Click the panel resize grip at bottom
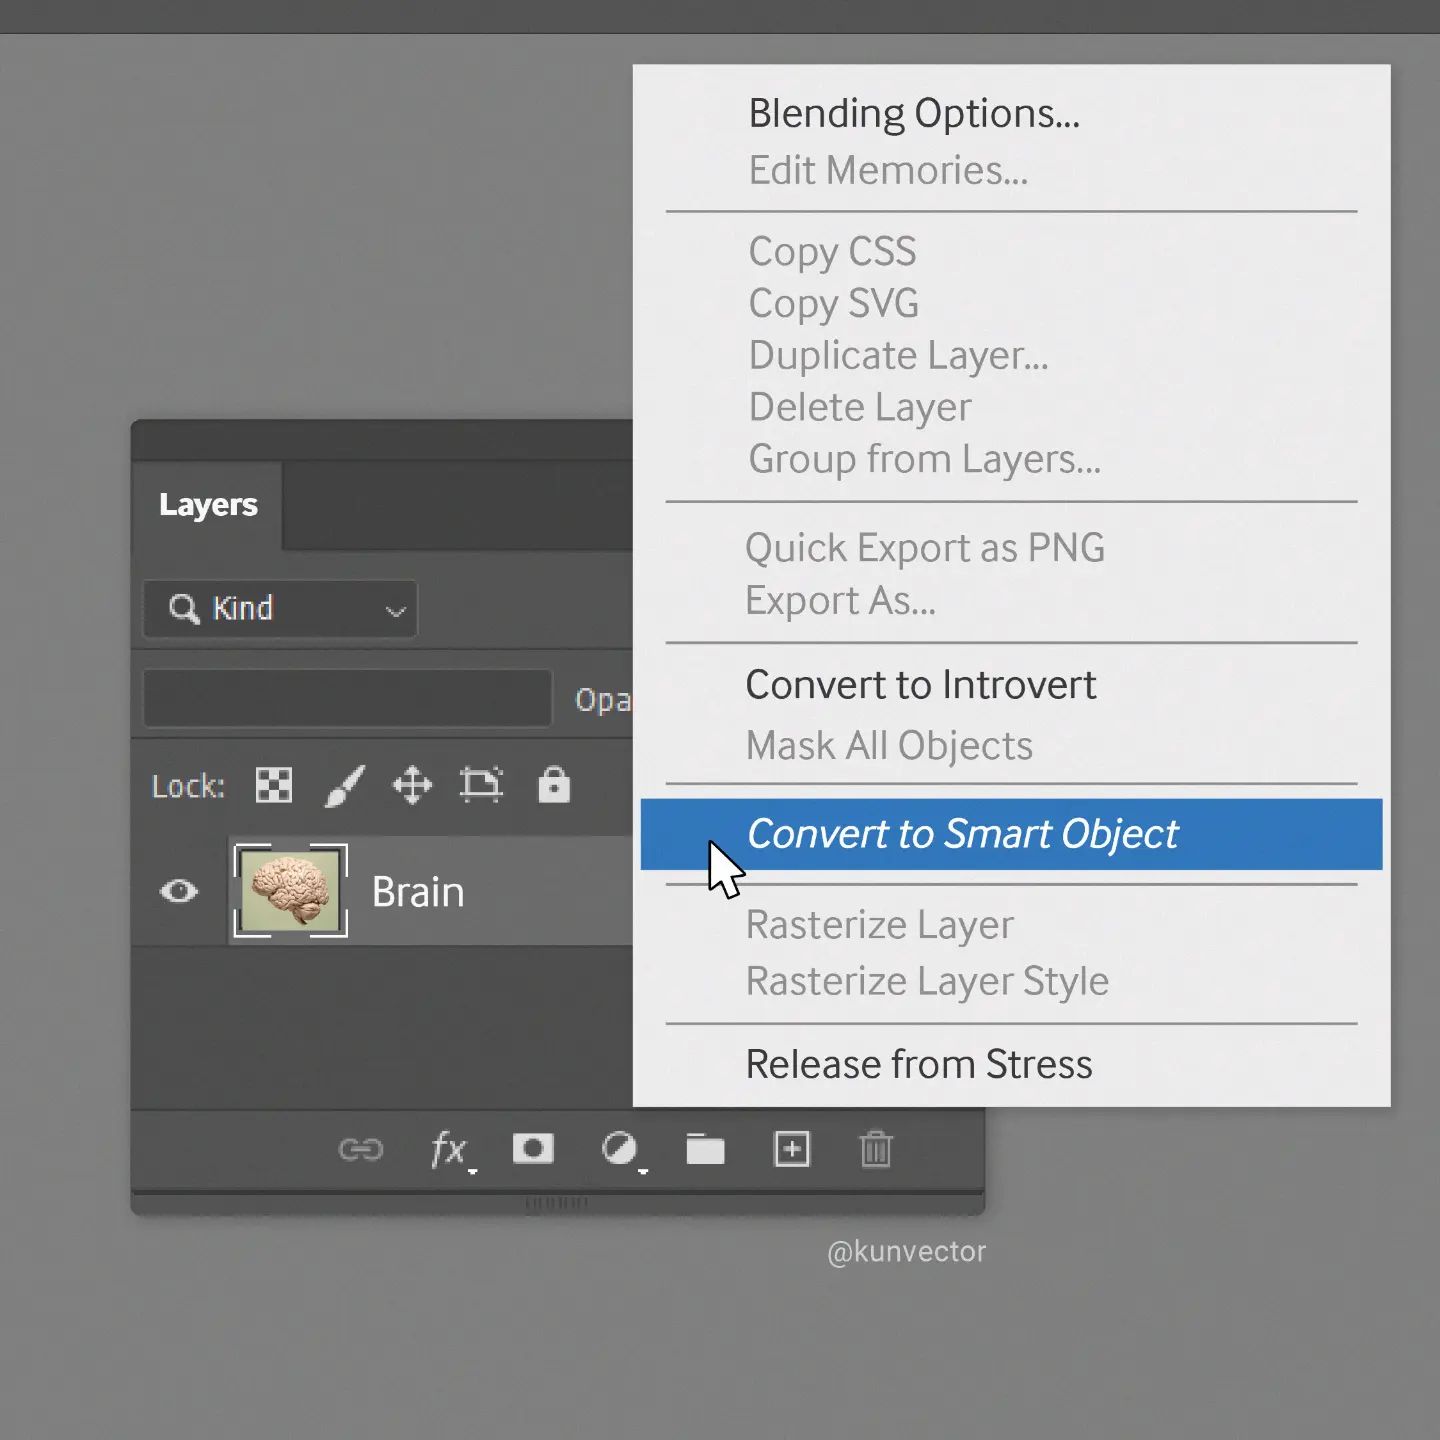This screenshot has height=1440, width=1440. [x=557, y=1203]
